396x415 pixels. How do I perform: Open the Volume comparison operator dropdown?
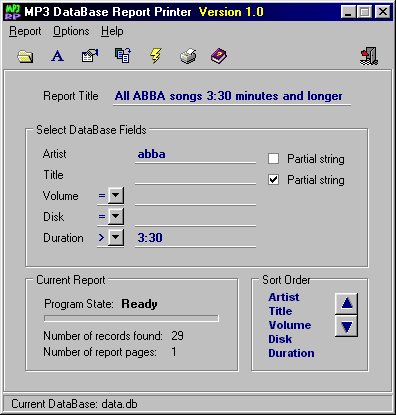click(x=116, y=196)
